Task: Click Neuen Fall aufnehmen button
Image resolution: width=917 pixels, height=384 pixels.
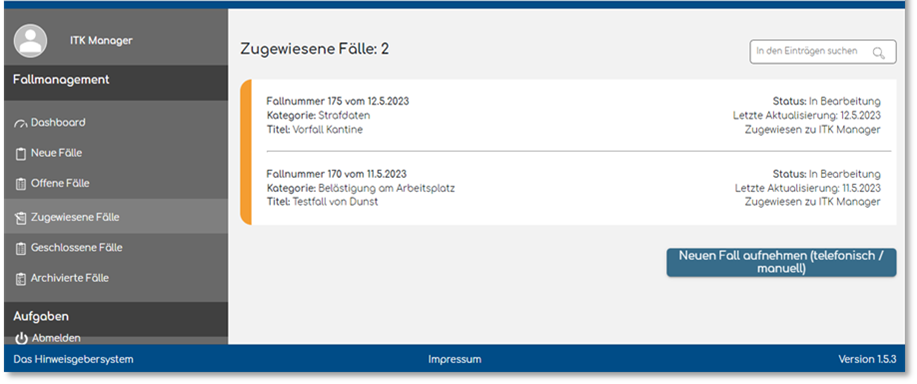Action: (x=781, y=262)
